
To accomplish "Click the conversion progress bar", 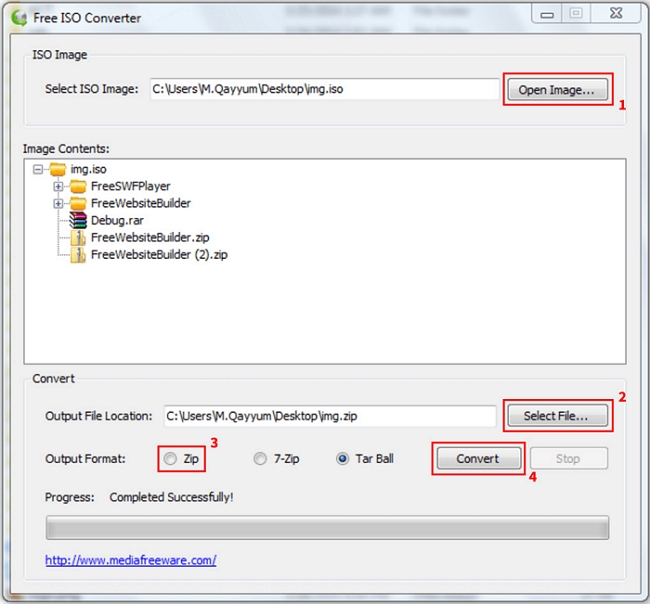I will (x=326, y=527).
